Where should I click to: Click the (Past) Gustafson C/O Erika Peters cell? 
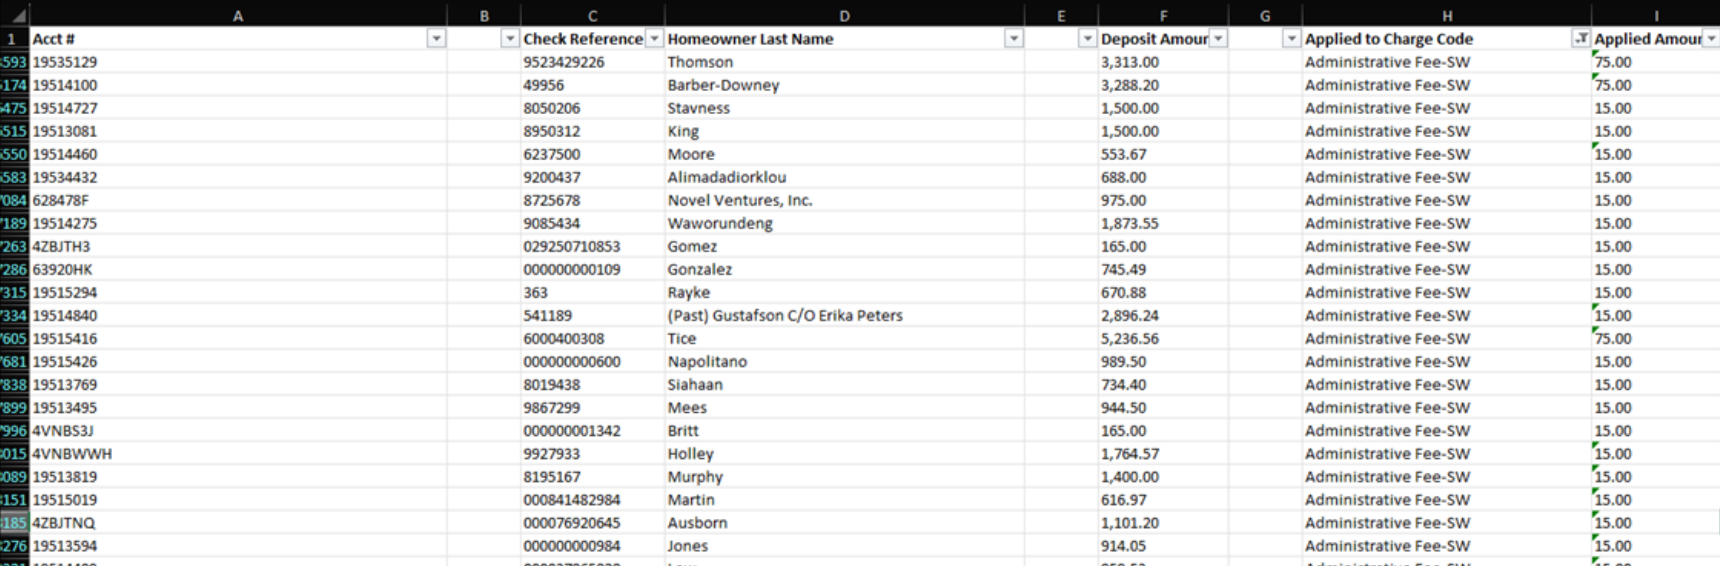[x=844, y=315]
